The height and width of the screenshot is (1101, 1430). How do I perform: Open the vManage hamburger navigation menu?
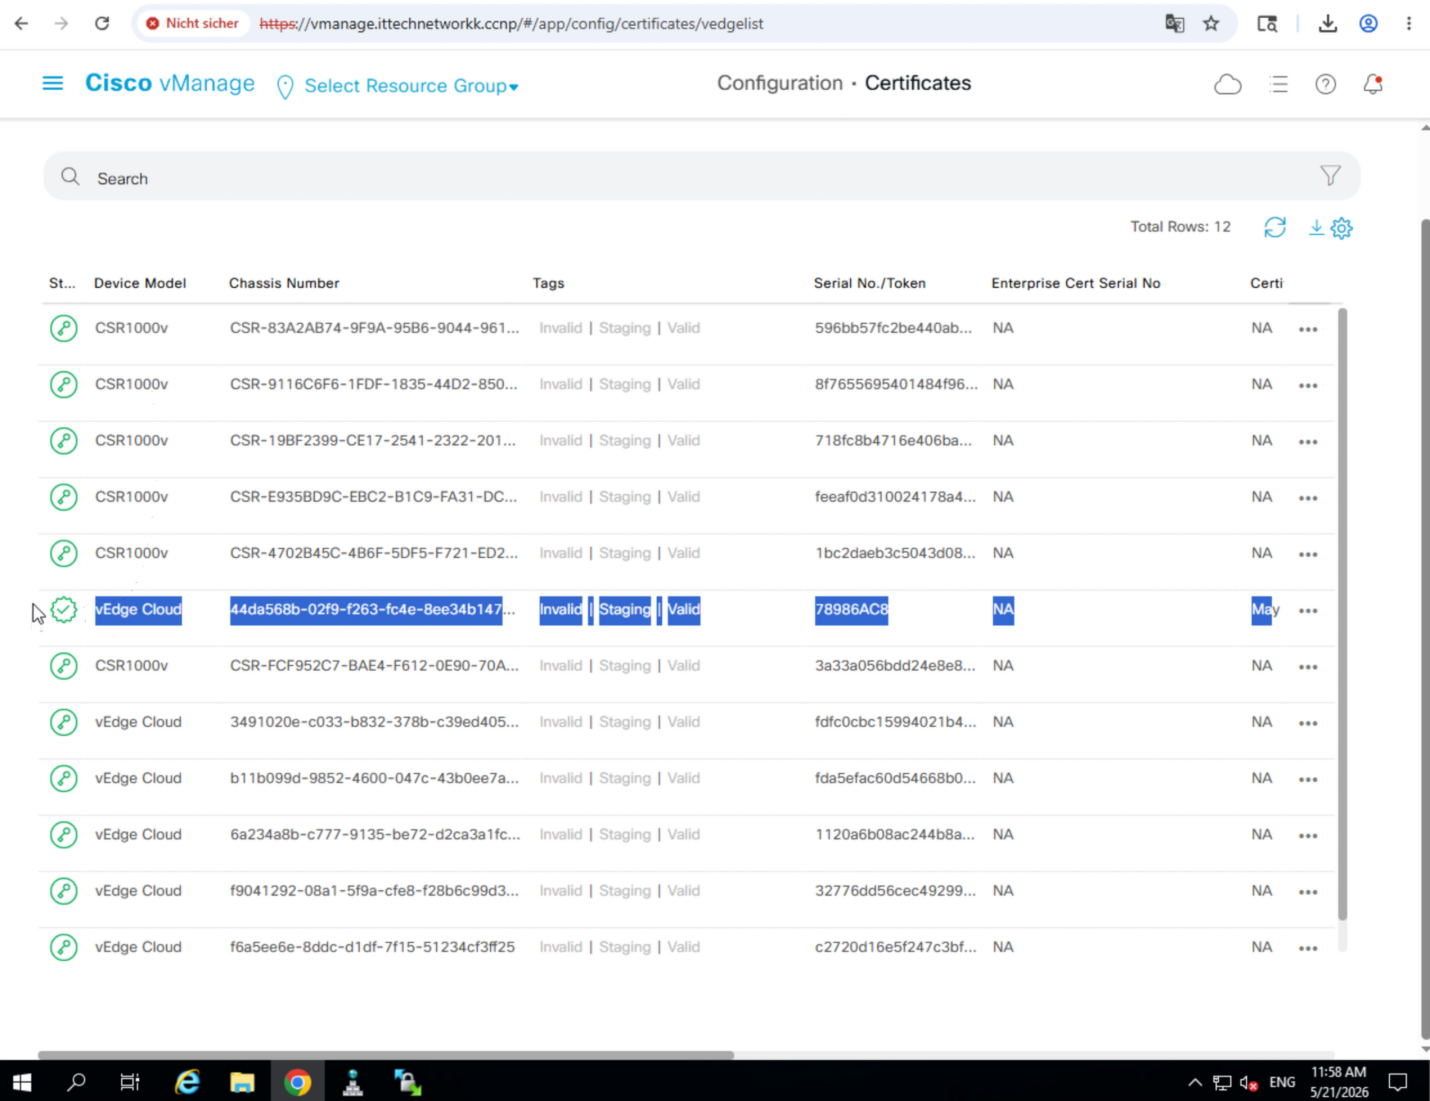pos(53,83)
